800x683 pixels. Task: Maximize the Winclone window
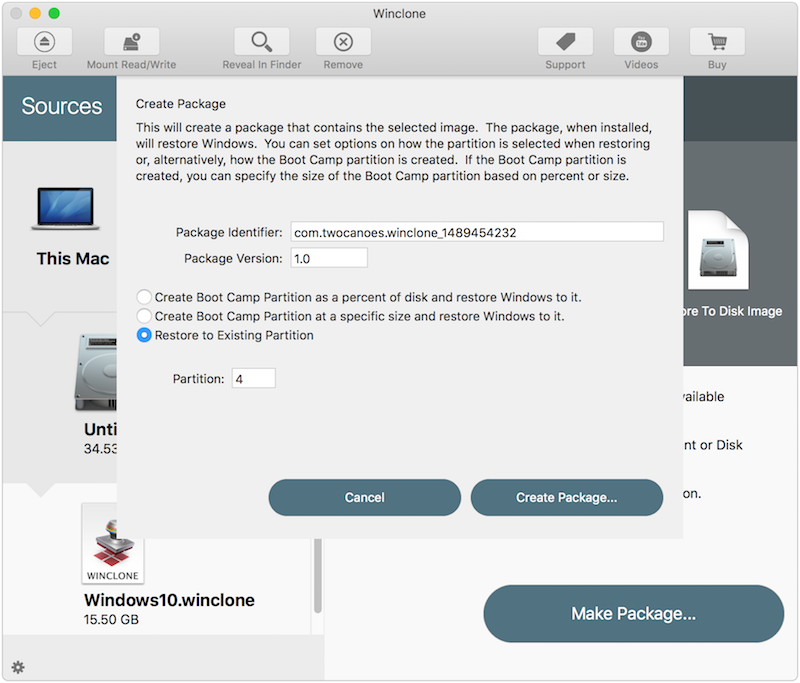pos(54,13)
